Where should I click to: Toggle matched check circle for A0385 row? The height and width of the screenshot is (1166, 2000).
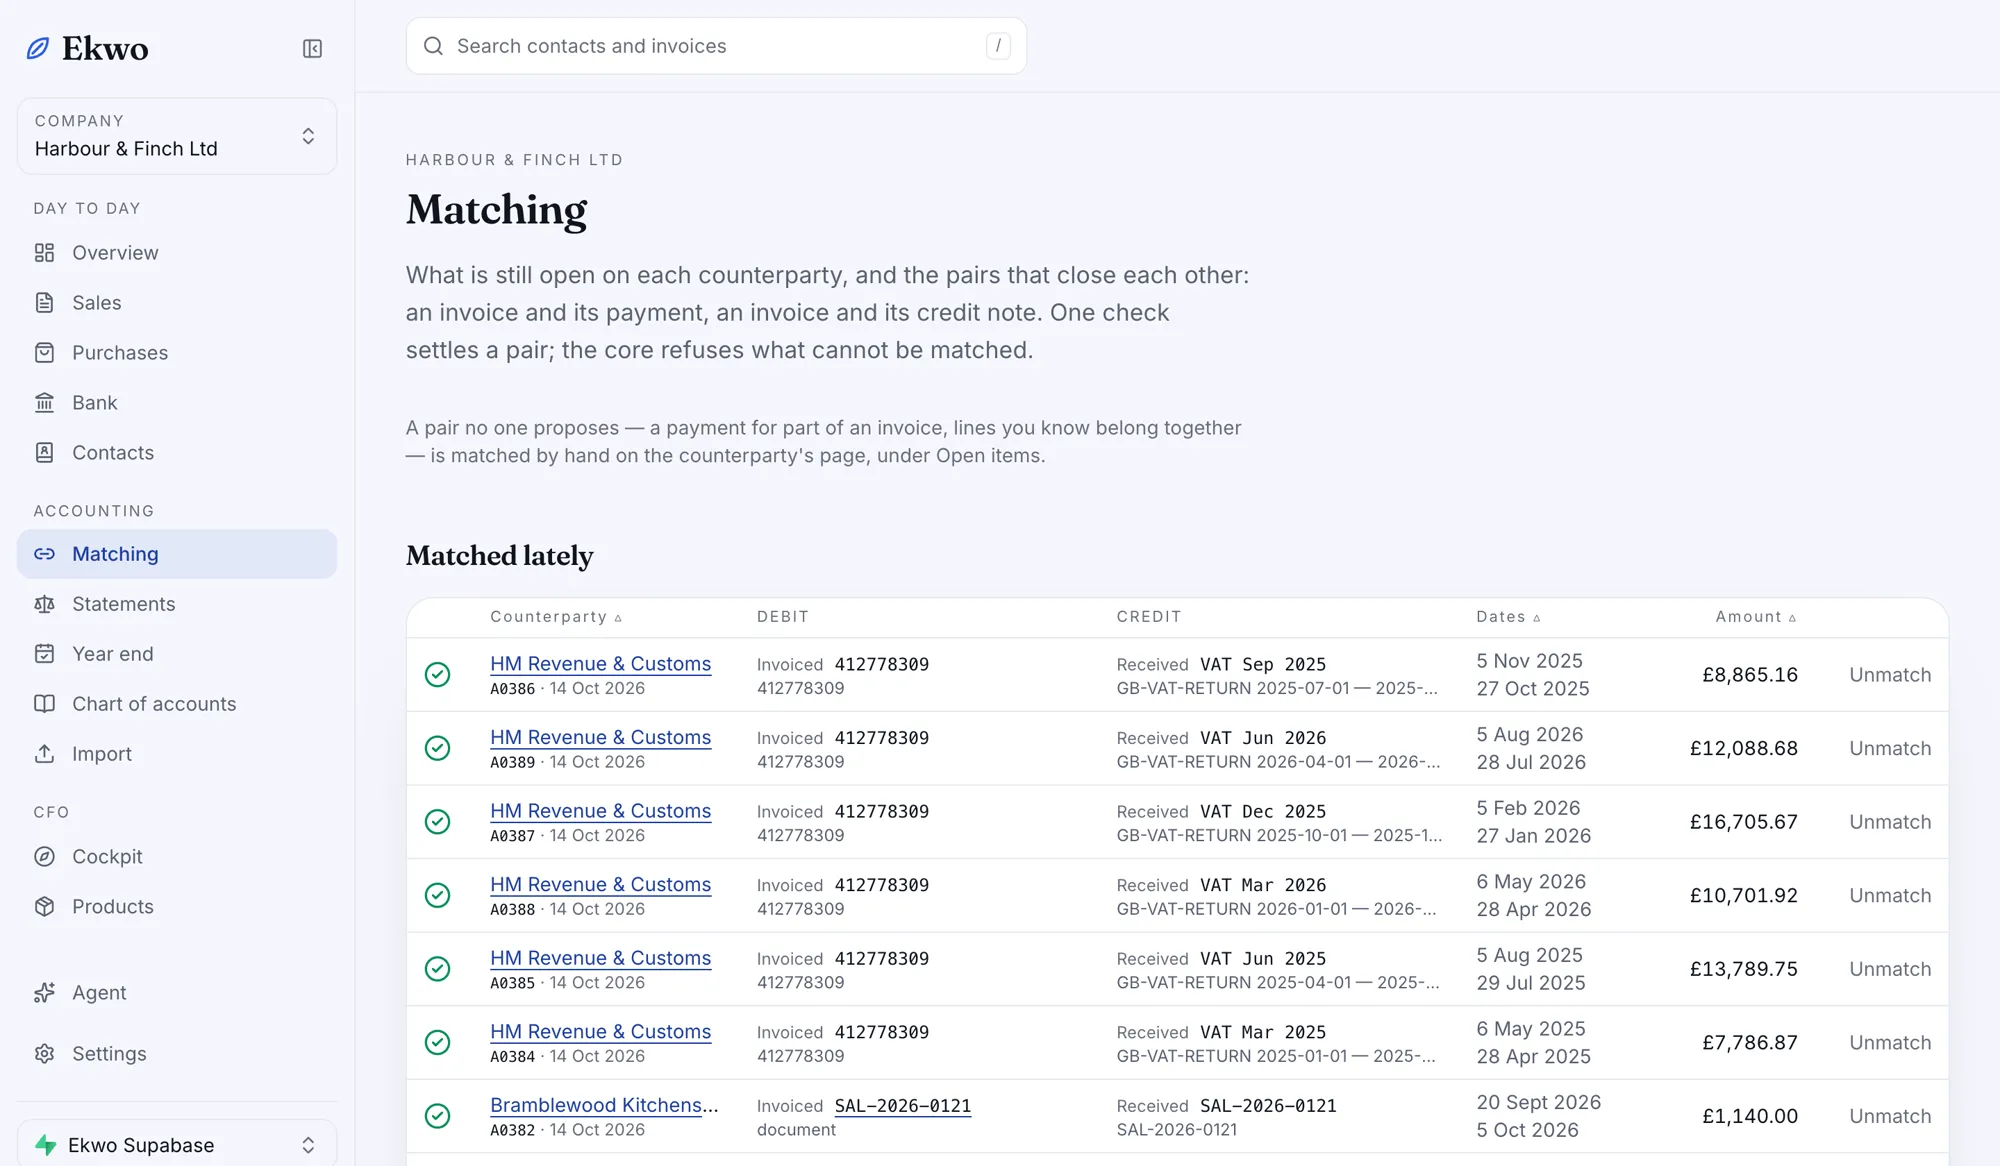pos(437,969)
